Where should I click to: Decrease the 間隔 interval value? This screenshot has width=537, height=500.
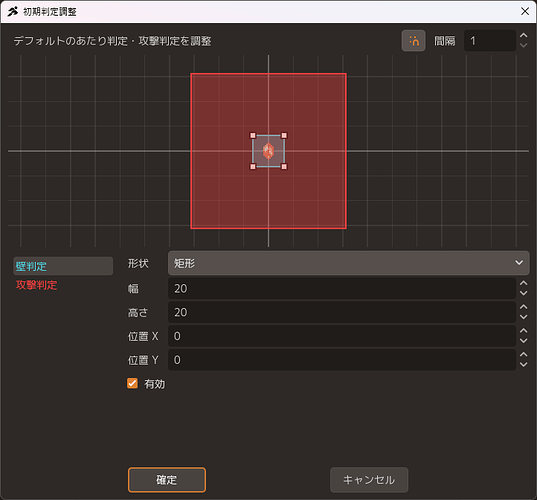point(523,46)
